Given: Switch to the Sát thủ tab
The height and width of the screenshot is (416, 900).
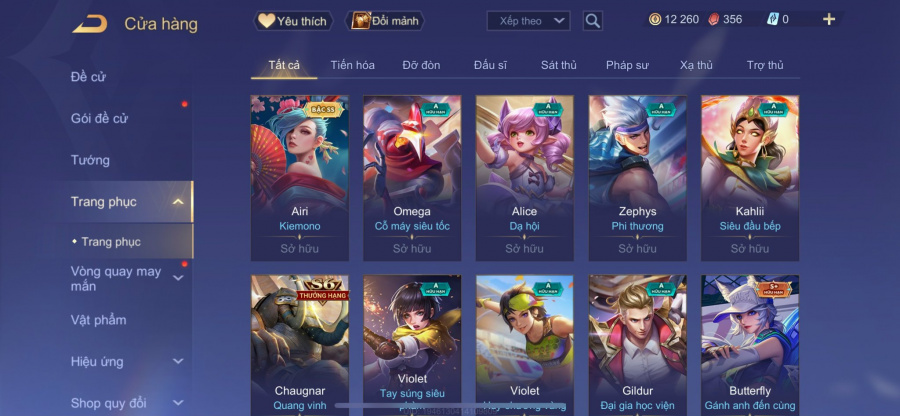Looking at the screenshot, I should 558,65.
